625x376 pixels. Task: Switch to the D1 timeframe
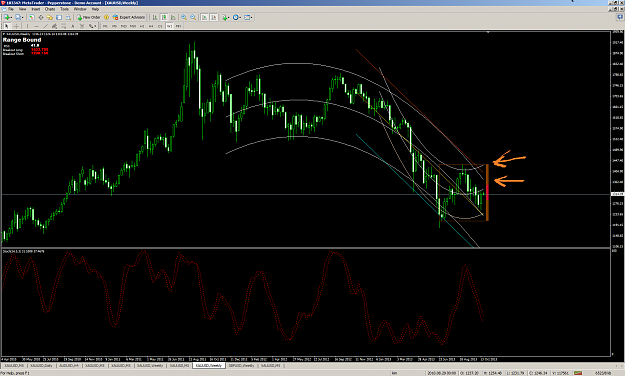click(x=160, y=26)
